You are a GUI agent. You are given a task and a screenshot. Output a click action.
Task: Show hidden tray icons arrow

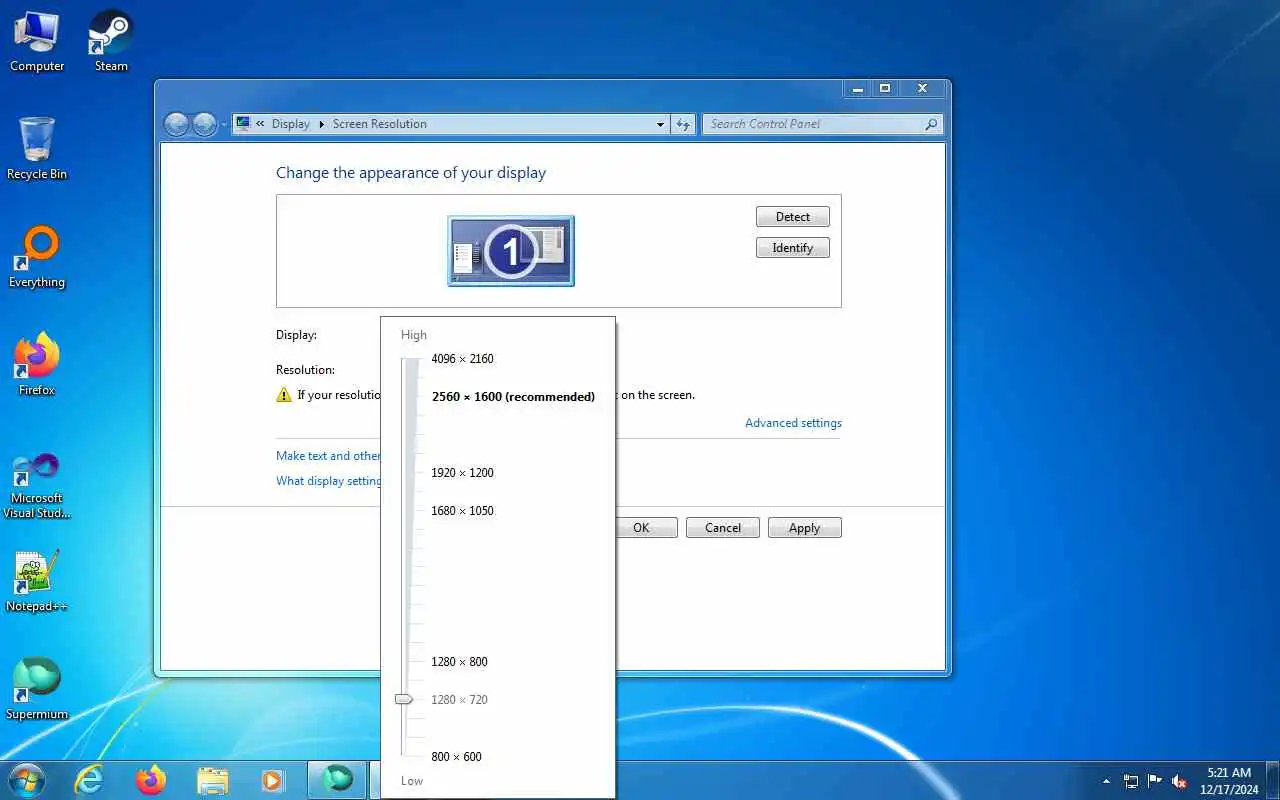pyautogui.click(x=1106, y=781)
